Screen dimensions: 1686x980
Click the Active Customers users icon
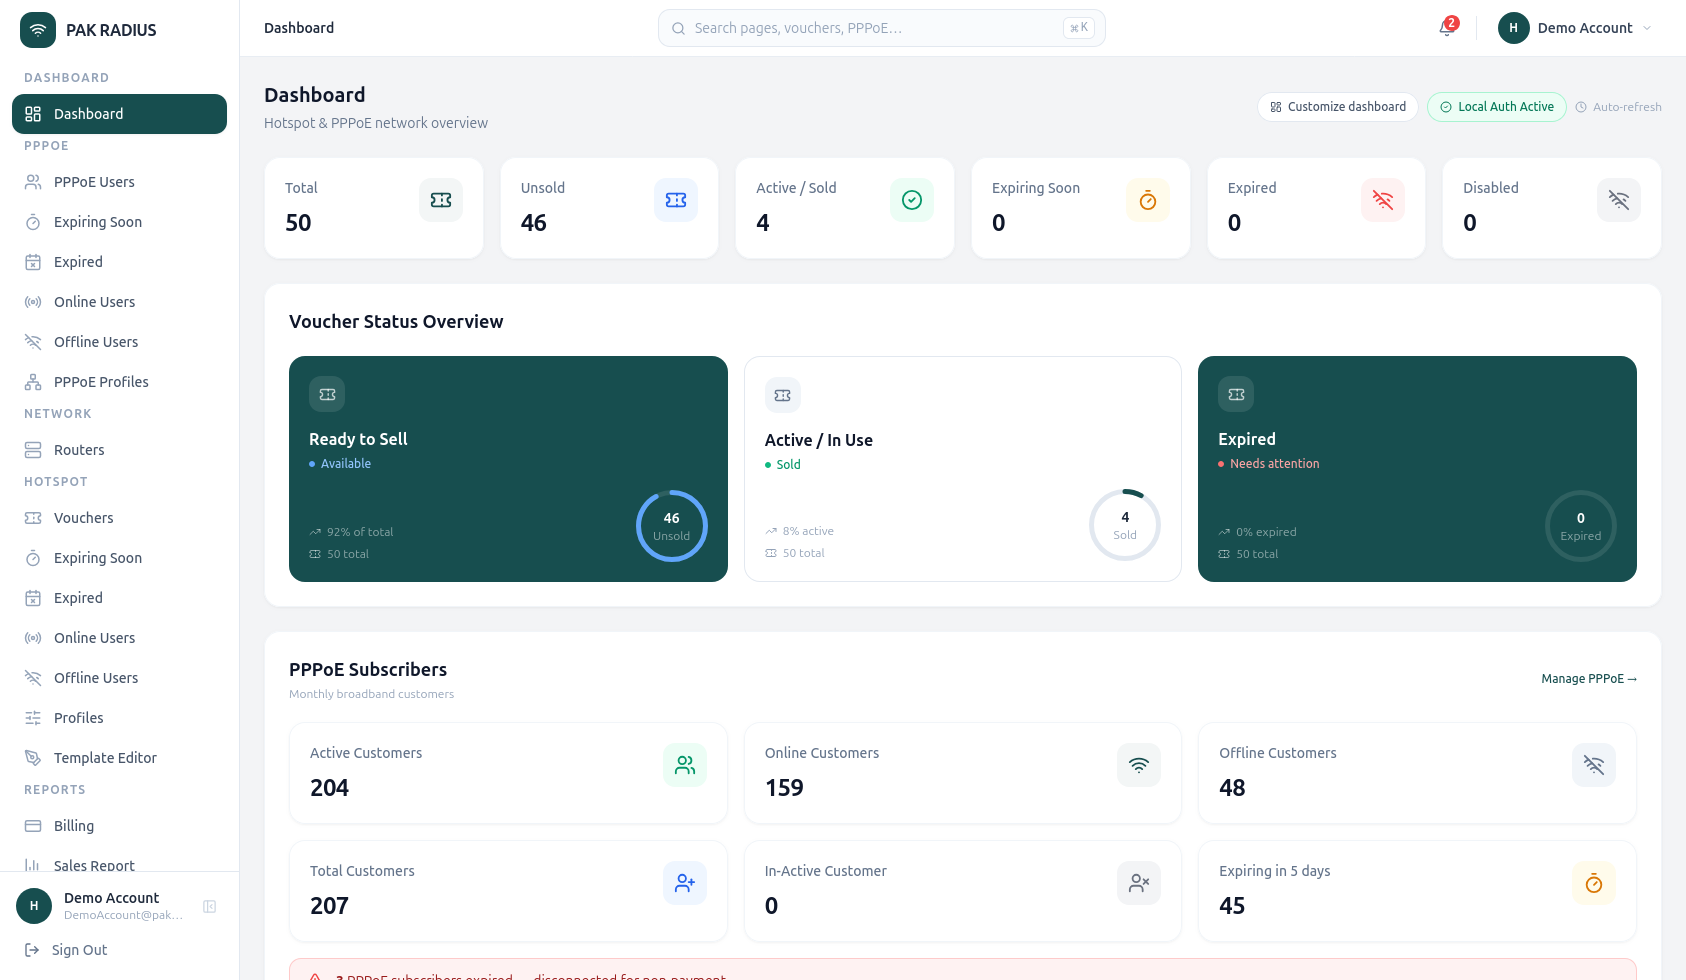click(685, 765)
